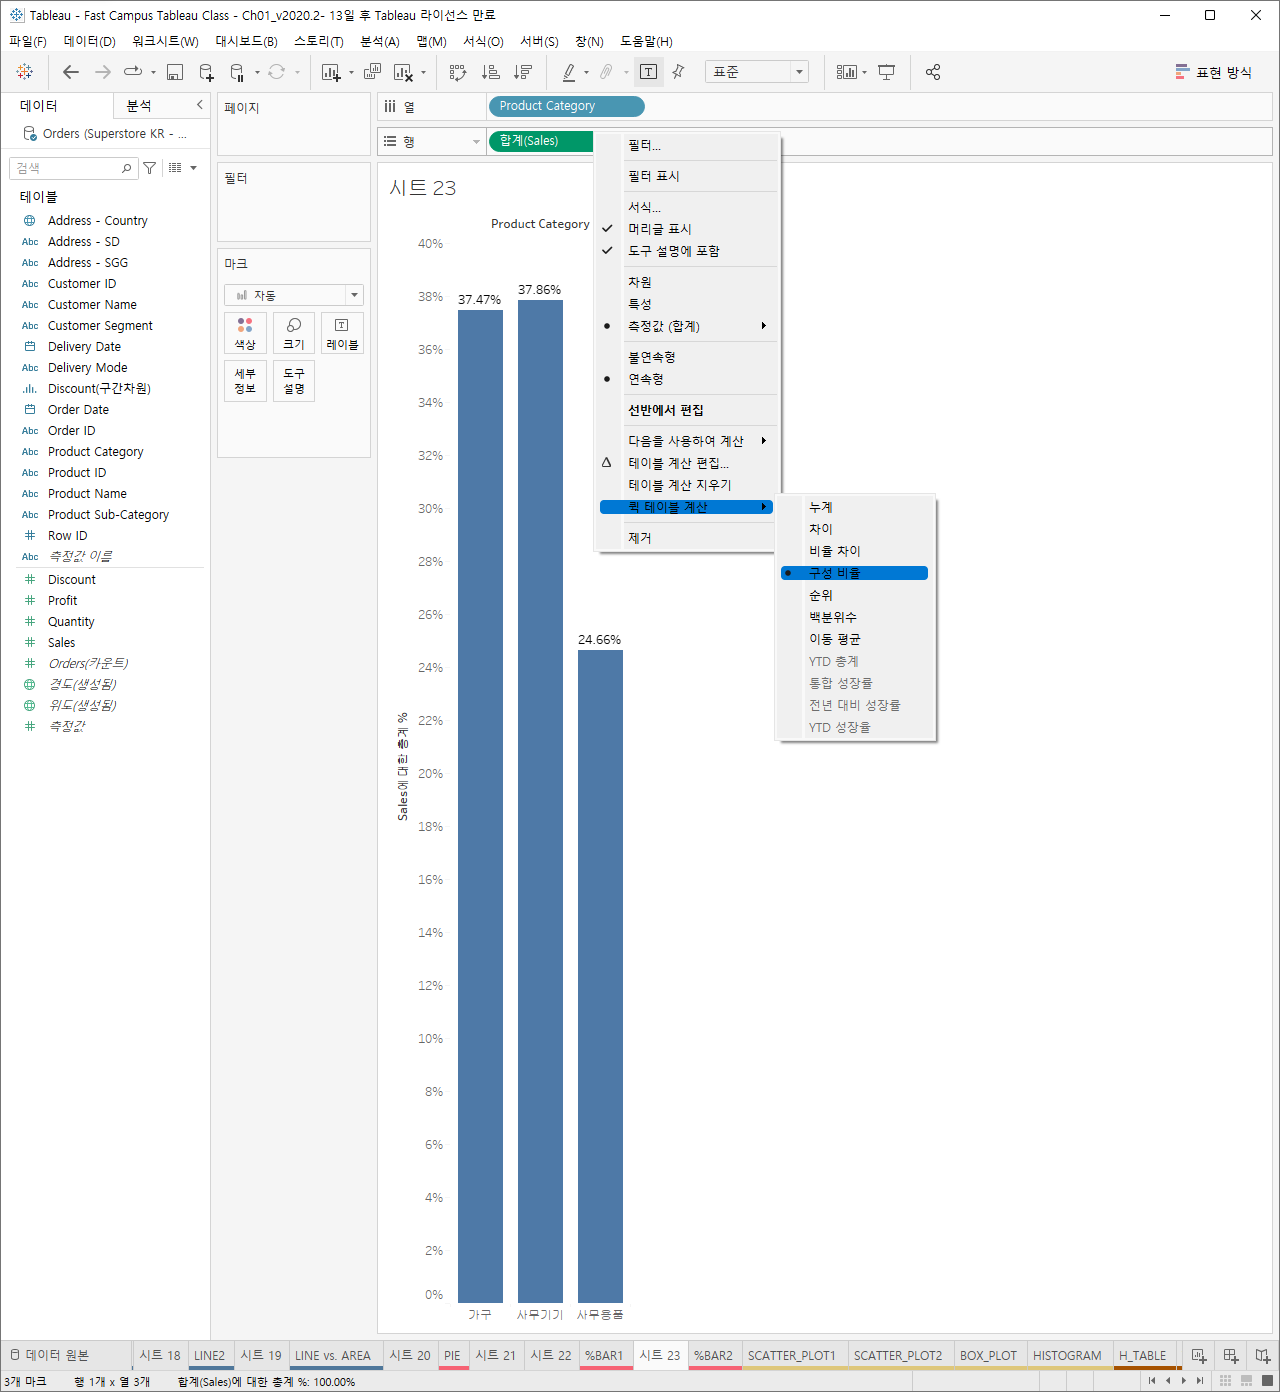Click the 크기 size marks card
The image size is (1280, 1392).
pyautogui.click(x=294, y=333)
